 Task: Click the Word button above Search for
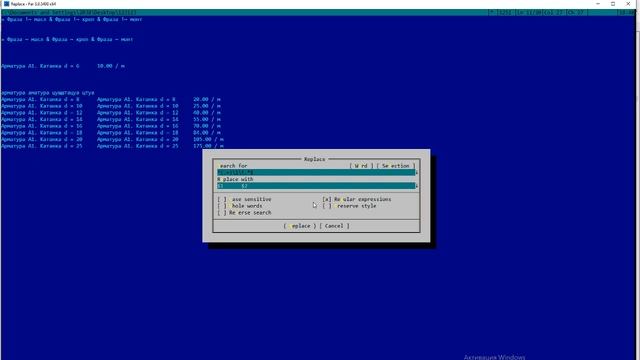[x=361, y=166]
